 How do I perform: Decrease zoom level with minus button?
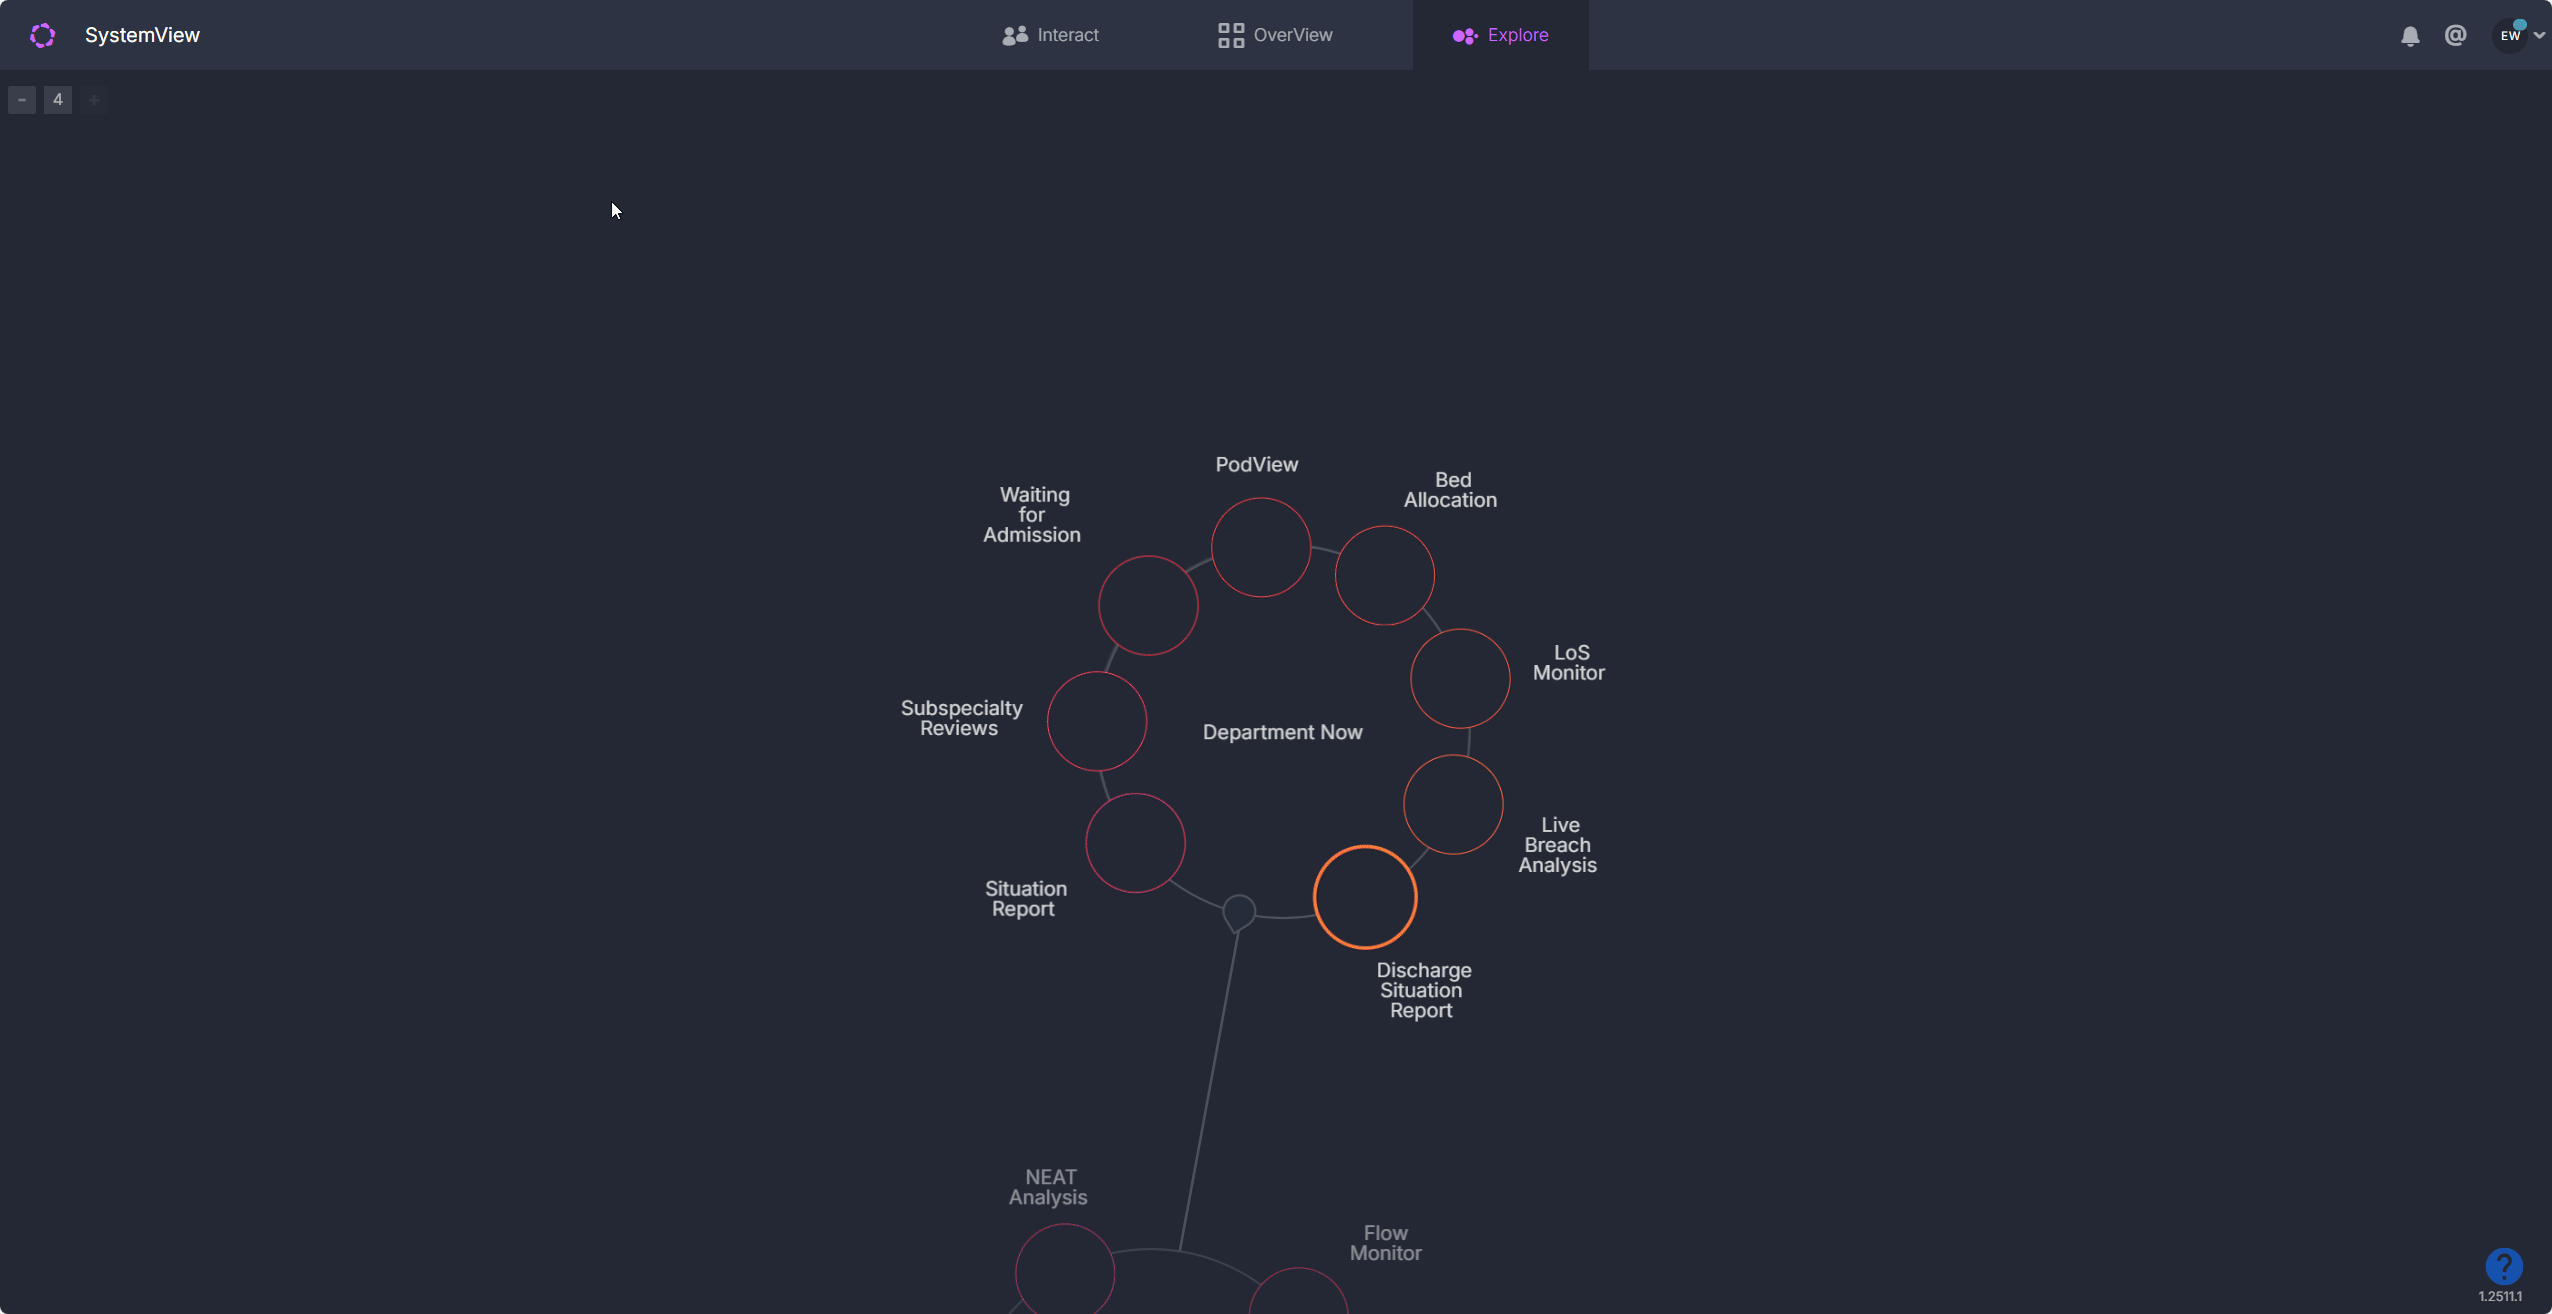tap(22, 100)
